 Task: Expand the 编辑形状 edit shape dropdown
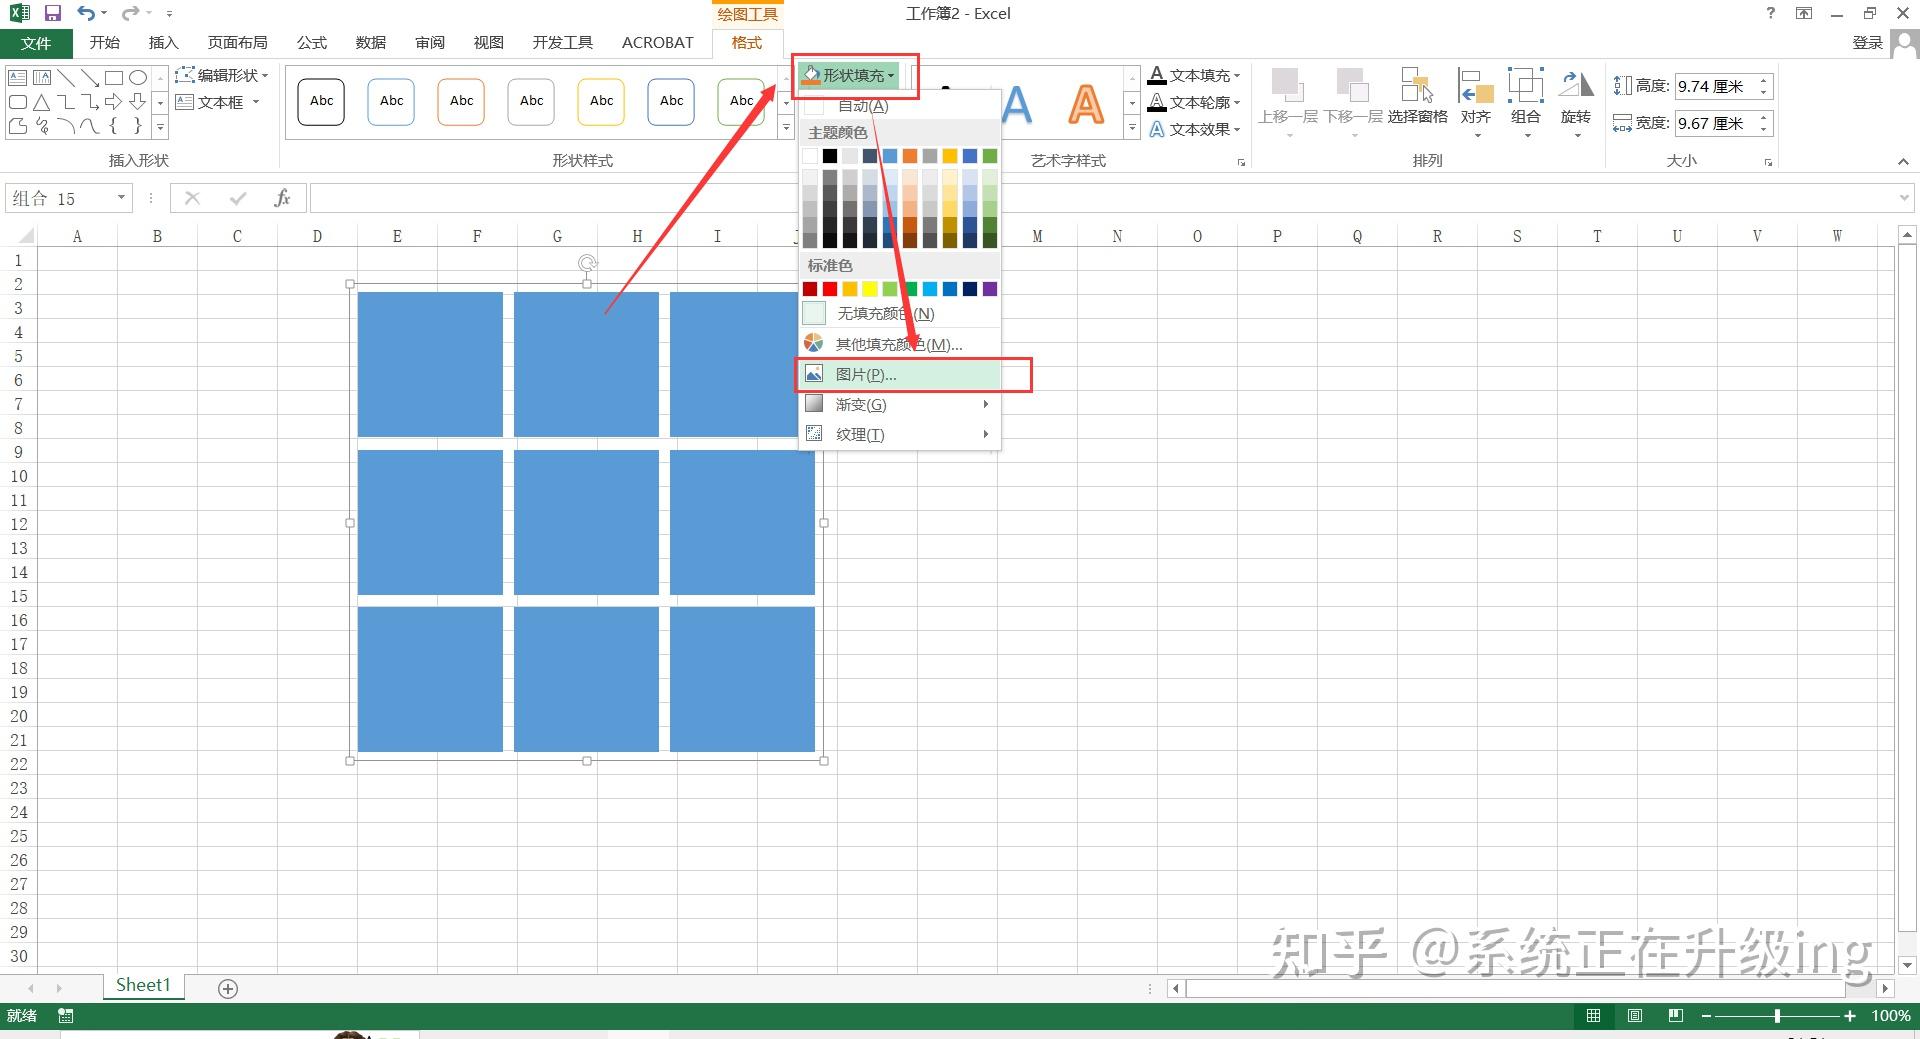click(x=222, y=75)
